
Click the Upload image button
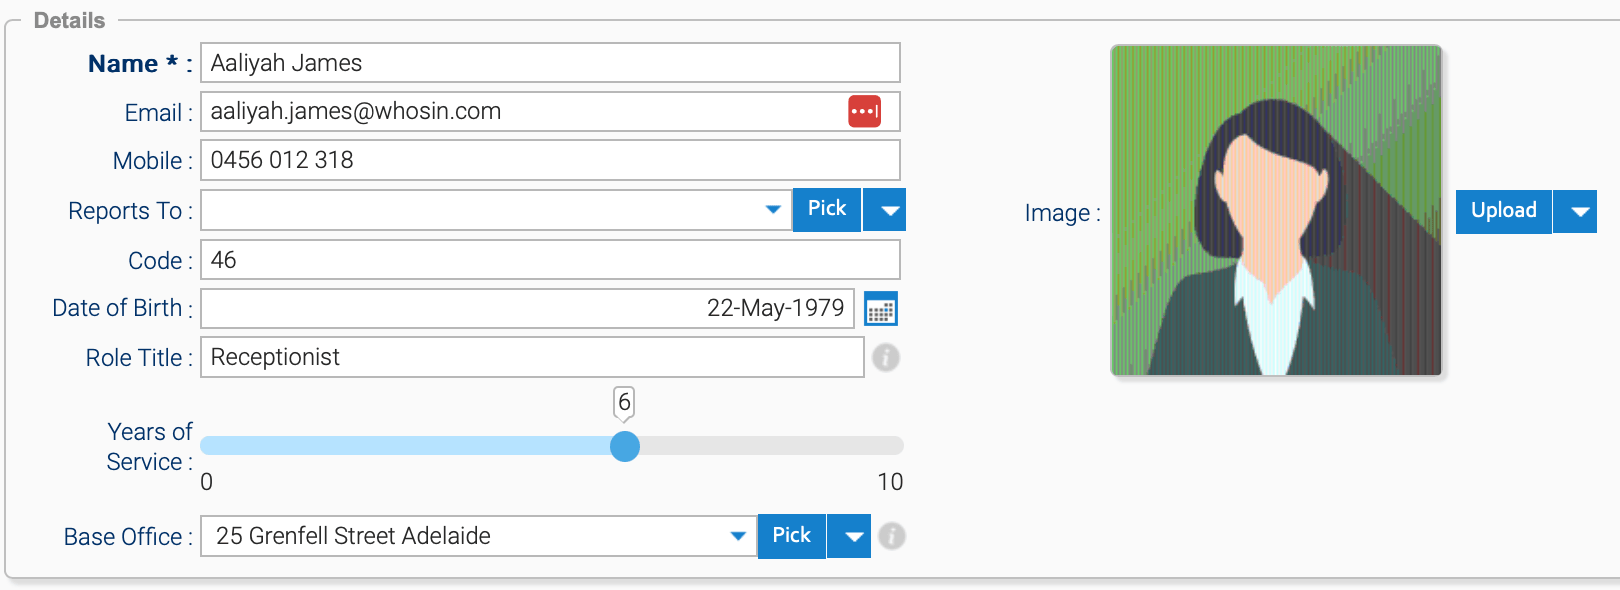pos(1503,211)
